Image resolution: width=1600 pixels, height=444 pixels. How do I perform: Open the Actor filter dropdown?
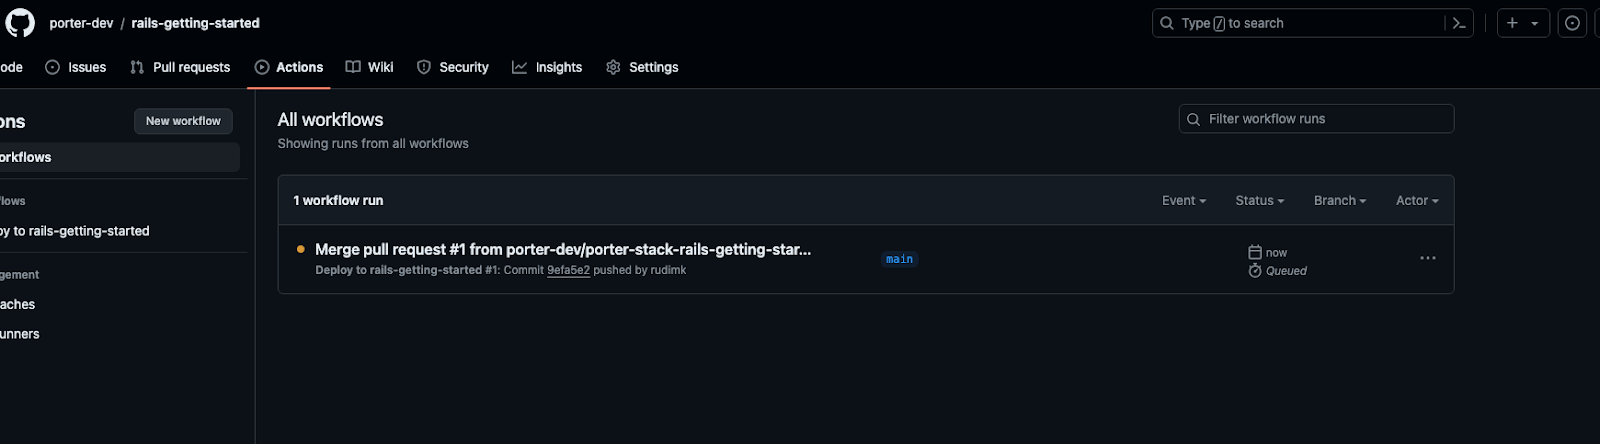tap(1417, 200)
